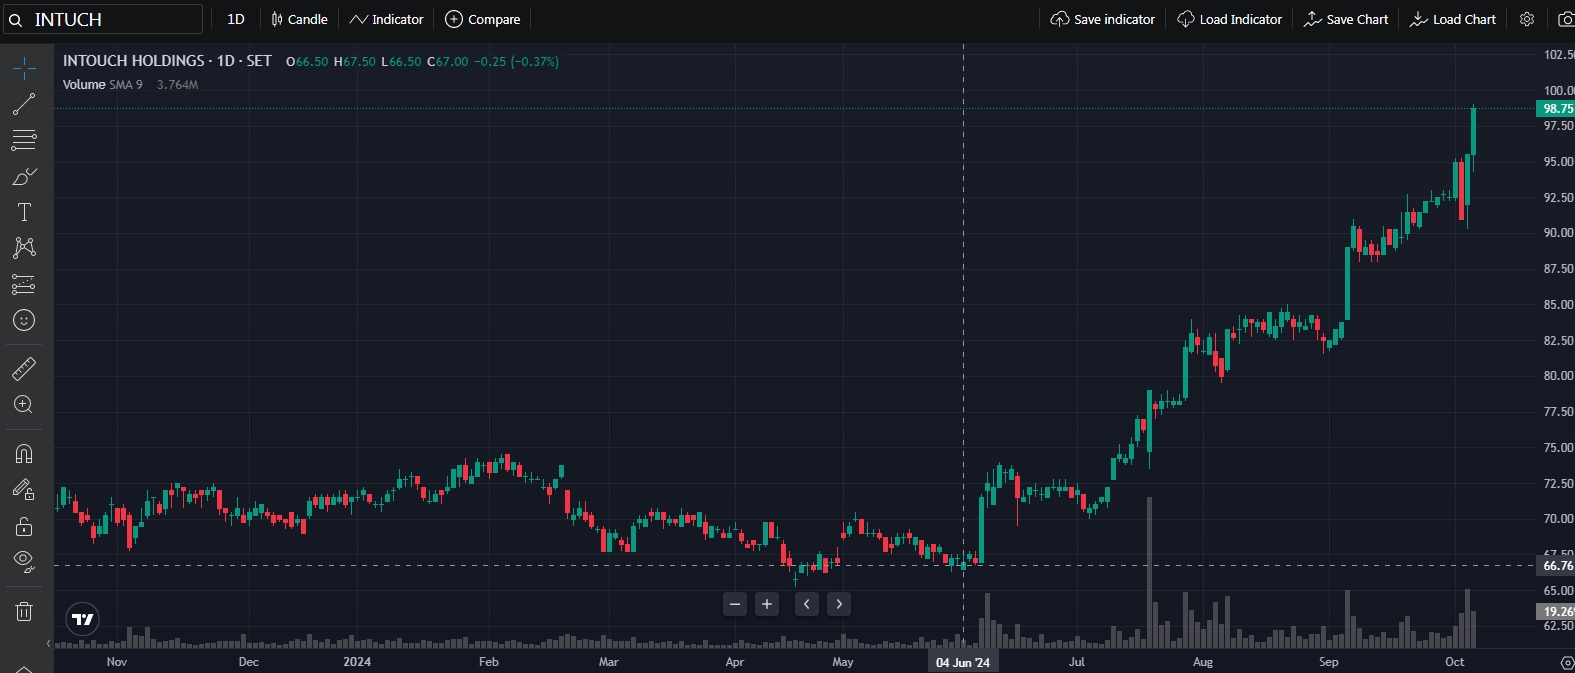Open time axis settings icon at bottom right

pos(1567,663)
